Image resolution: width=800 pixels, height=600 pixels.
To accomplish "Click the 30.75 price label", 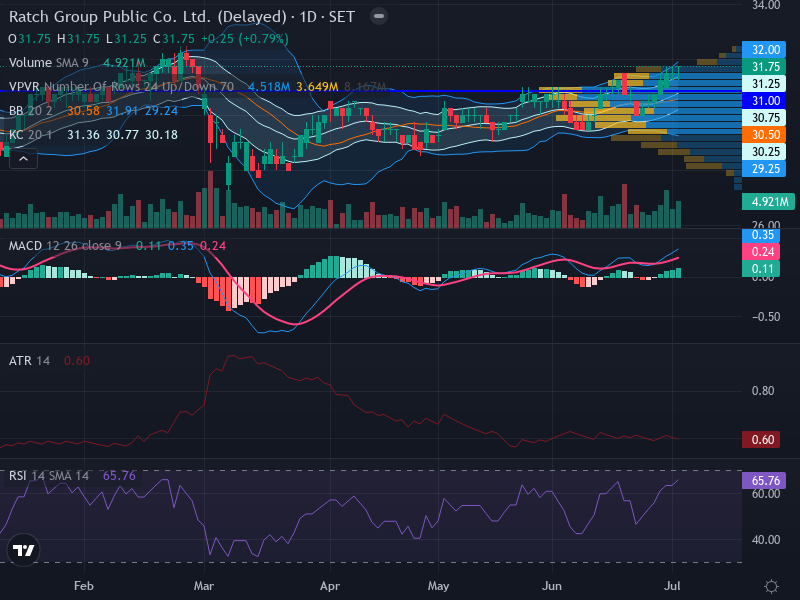I will tap(764, 118).
